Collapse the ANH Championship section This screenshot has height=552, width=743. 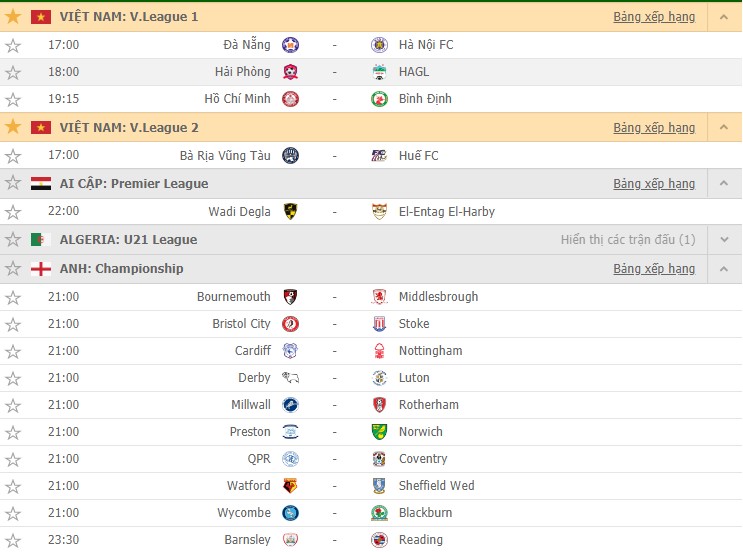coord(724,269)
